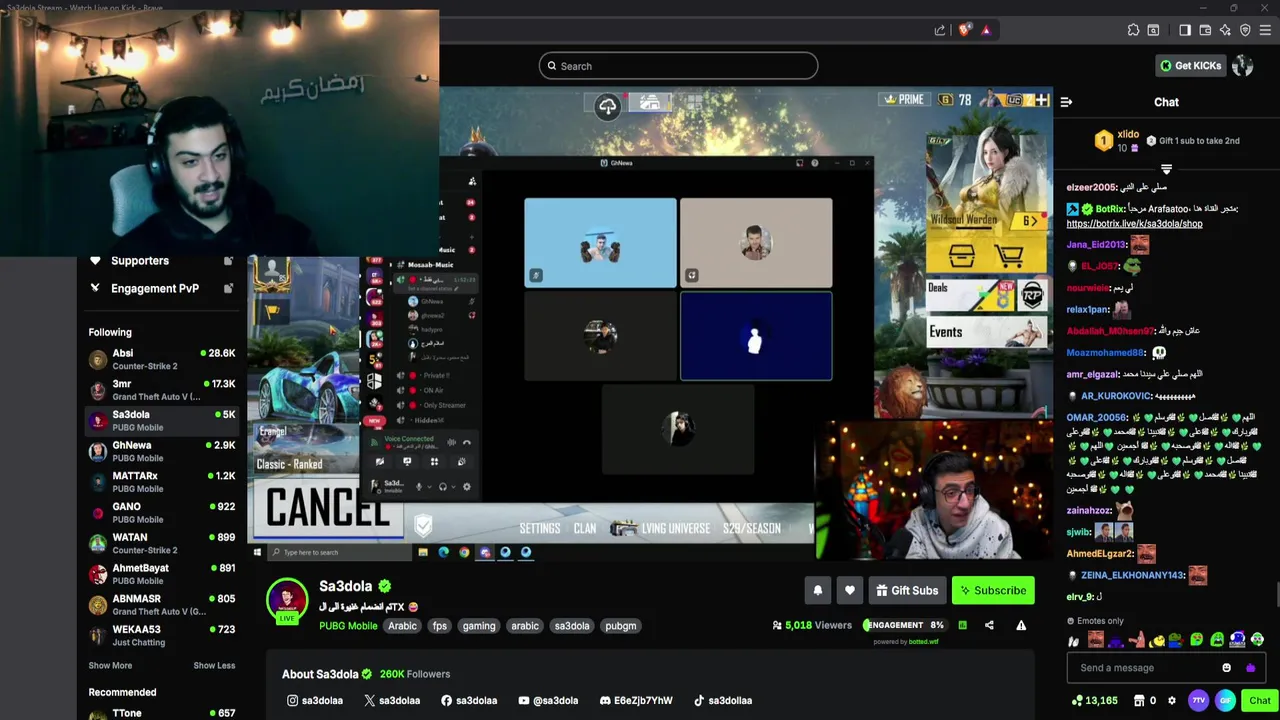
Task: Open chat settings gear icon
Action: 1172,701
